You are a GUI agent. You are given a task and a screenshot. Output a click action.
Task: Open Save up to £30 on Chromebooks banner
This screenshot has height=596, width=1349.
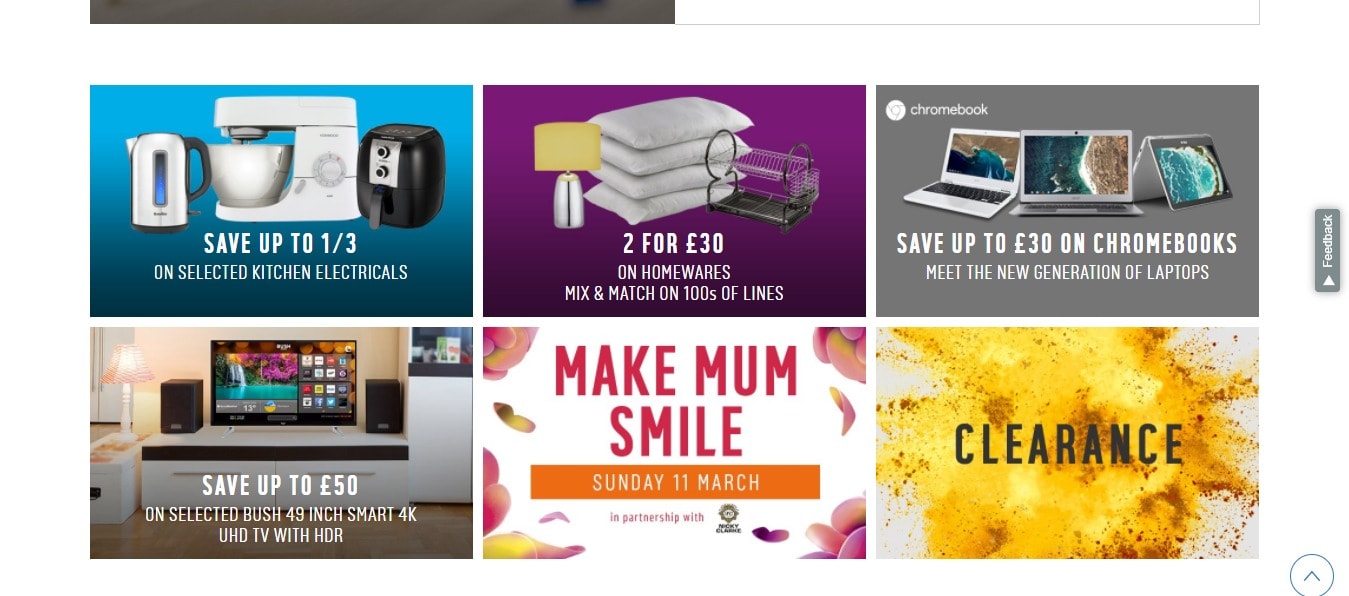tap(1067, 201)
